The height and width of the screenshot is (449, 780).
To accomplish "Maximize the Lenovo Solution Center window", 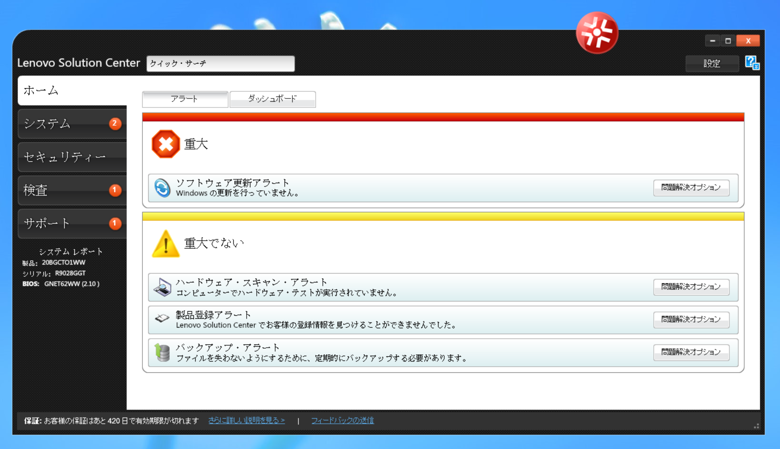I will 728,41.
